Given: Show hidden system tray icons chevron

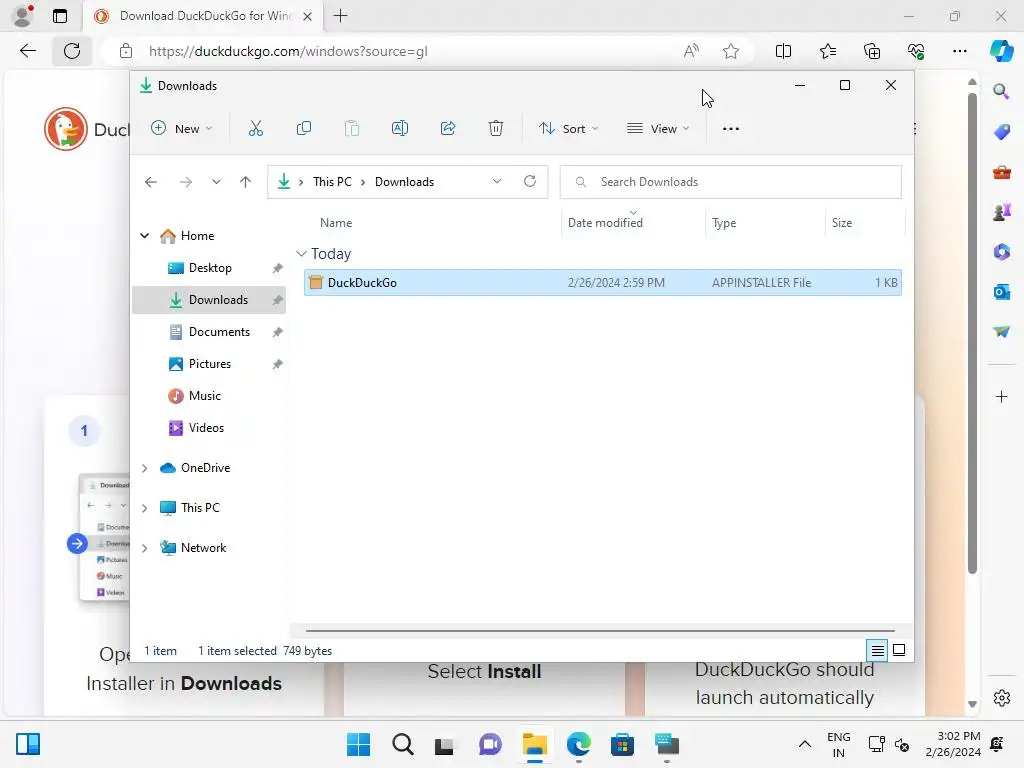Looking at the screenshot, I should [805, 744].
